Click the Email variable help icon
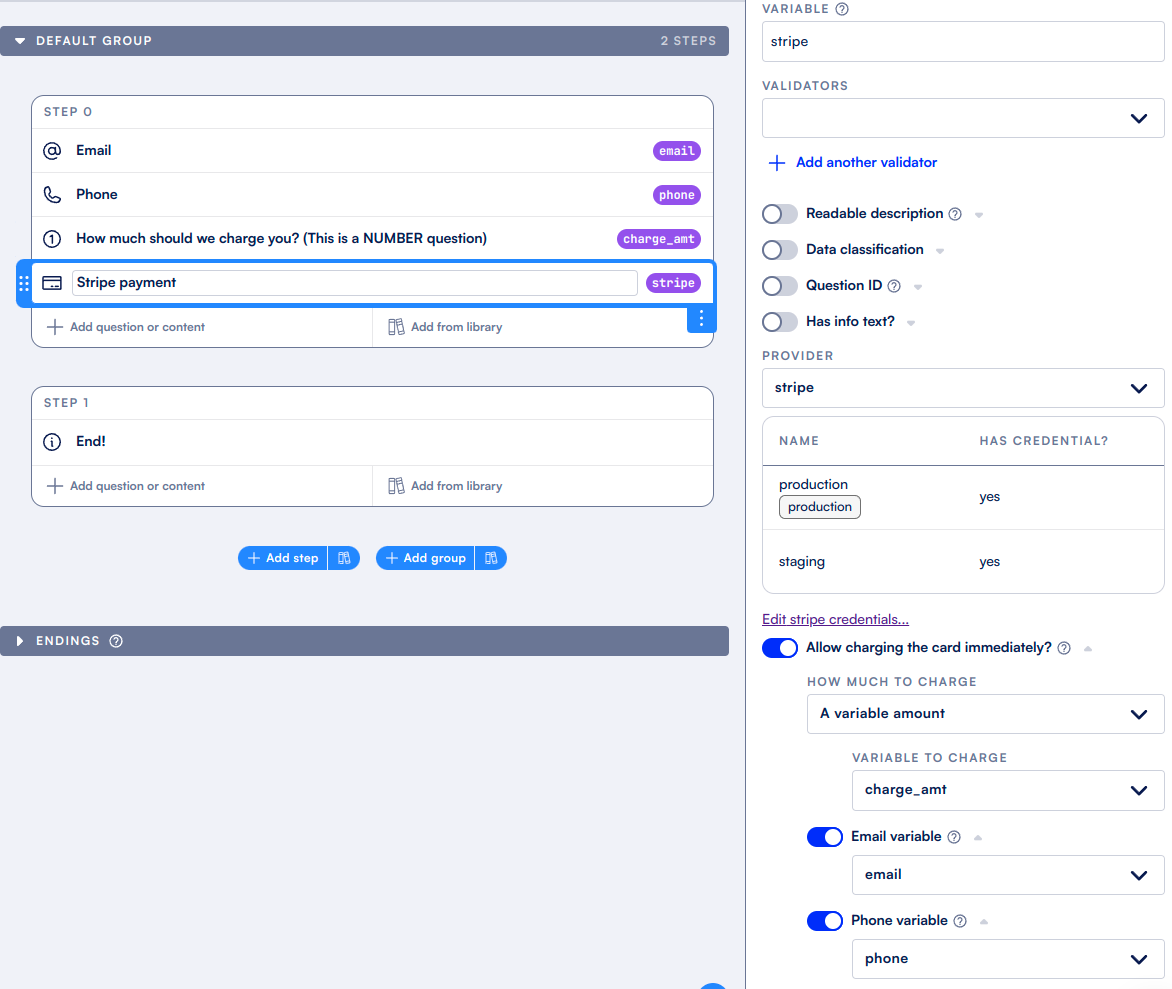The width and height of the screenshot is (1172, 989). (x=954, y=837)
